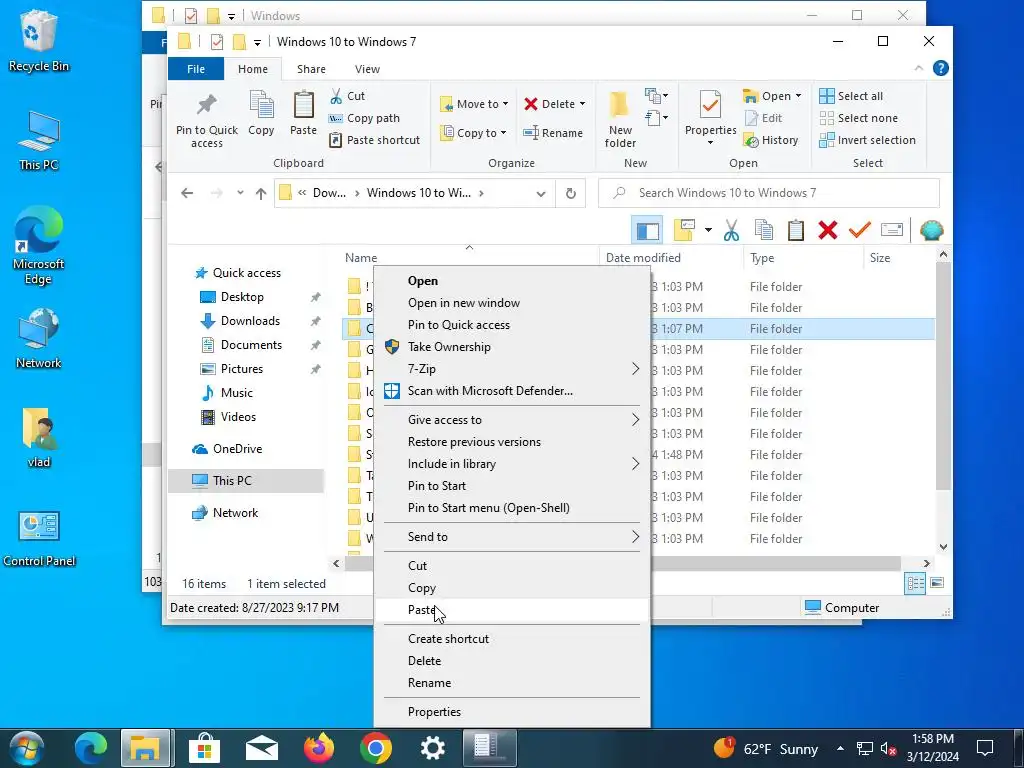The height and width of the screenshot is (768, 1024).
Task: Open Firefox from the taskbar
Action: click(319, 747)
